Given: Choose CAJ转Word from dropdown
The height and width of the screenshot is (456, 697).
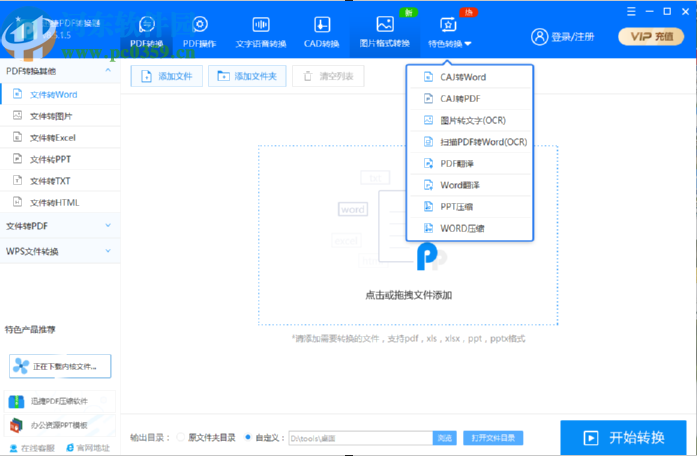Looking at the screenshot, I should (470, 77).
